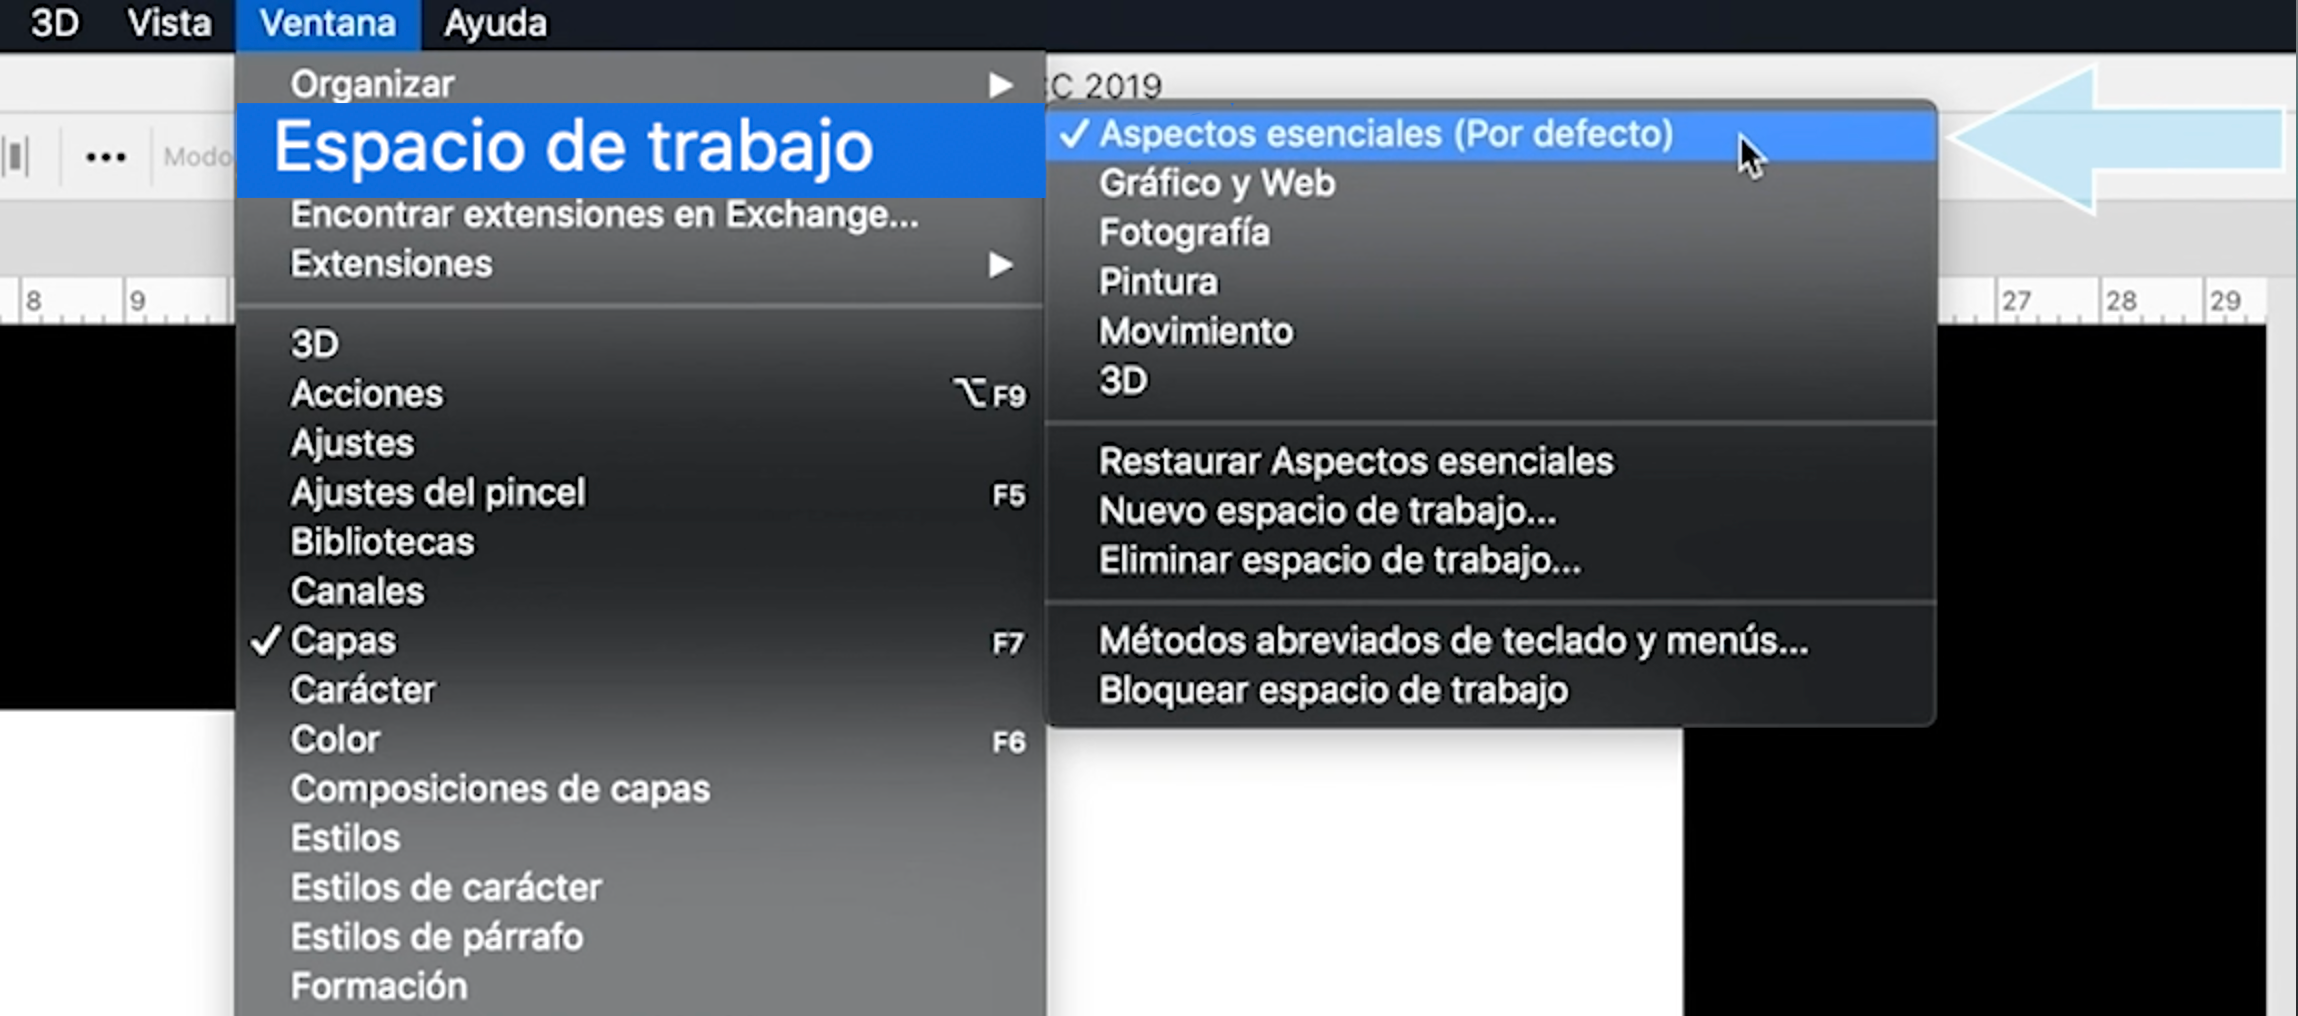Click the three-dots options bar icon
The width and height of the screenshot is (2298, 1016).
coord(105,157)
